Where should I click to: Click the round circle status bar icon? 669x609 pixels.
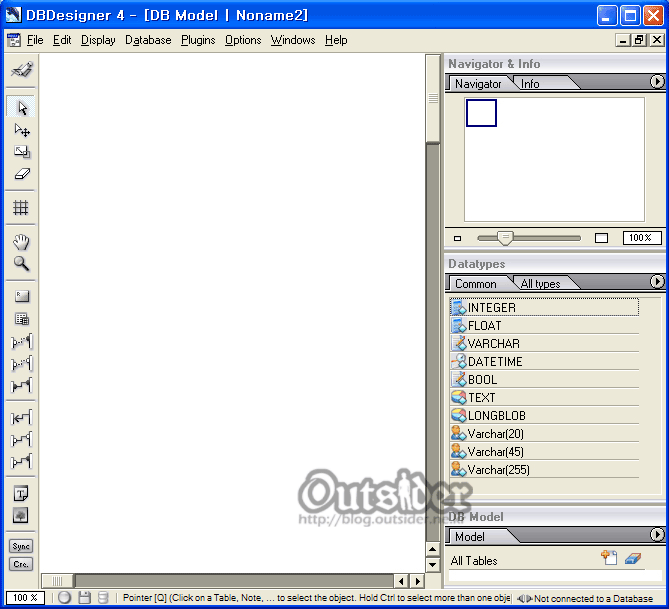point(64,597)
